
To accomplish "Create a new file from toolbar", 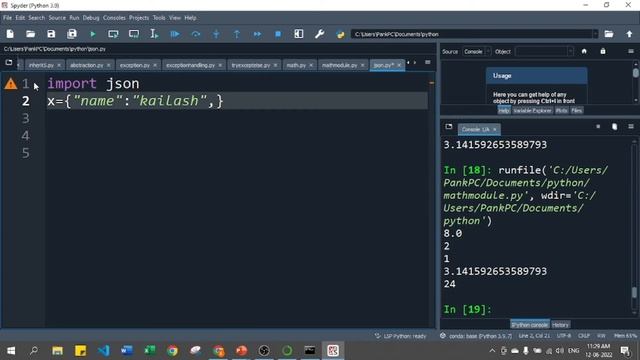I will point(10,34).
